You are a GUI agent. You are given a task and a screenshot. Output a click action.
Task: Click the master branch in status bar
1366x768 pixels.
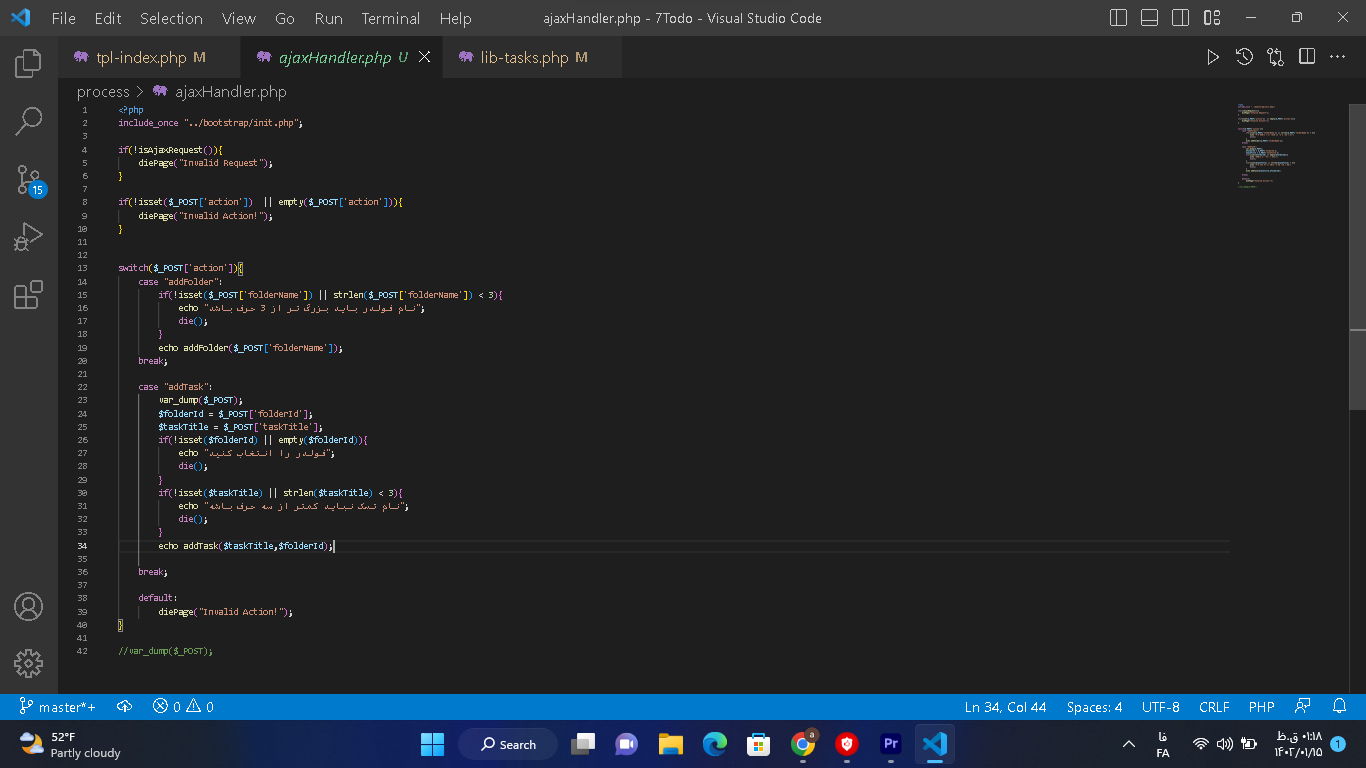coord(58,707)
